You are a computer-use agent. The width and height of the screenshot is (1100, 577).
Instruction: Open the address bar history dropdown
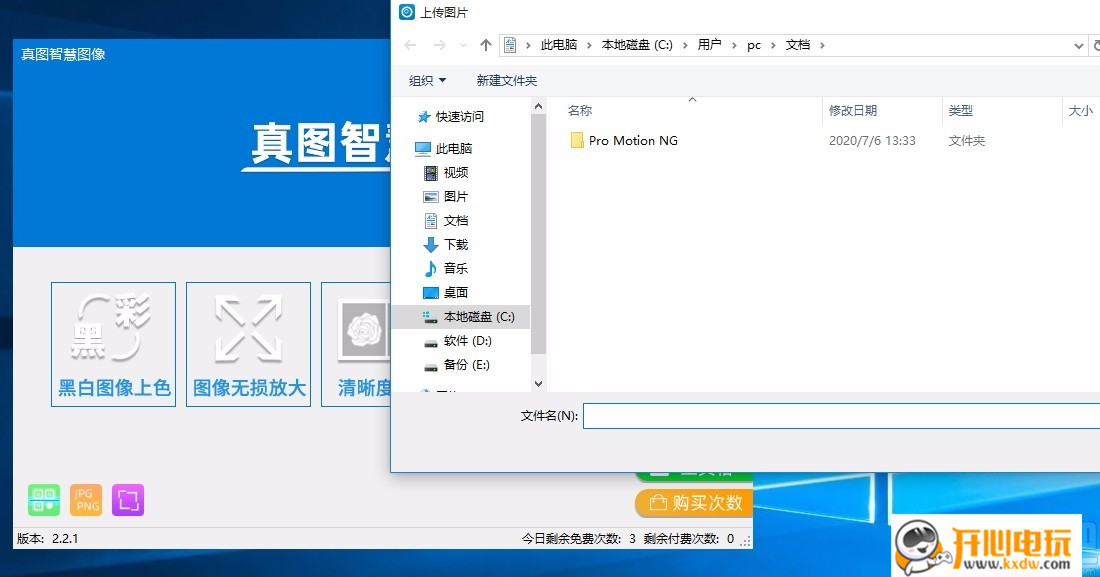1077,45
